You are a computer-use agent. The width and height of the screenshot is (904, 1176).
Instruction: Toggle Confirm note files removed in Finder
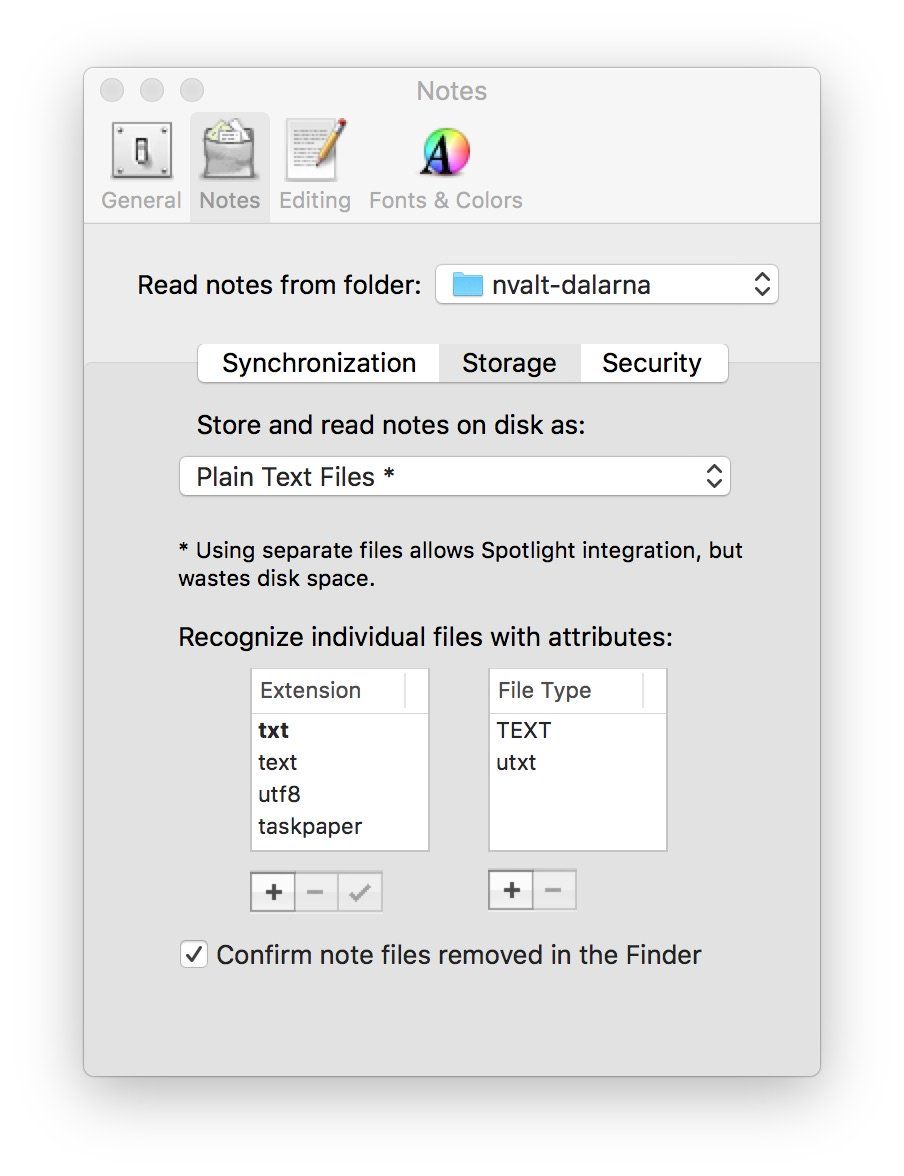(193, 954)
